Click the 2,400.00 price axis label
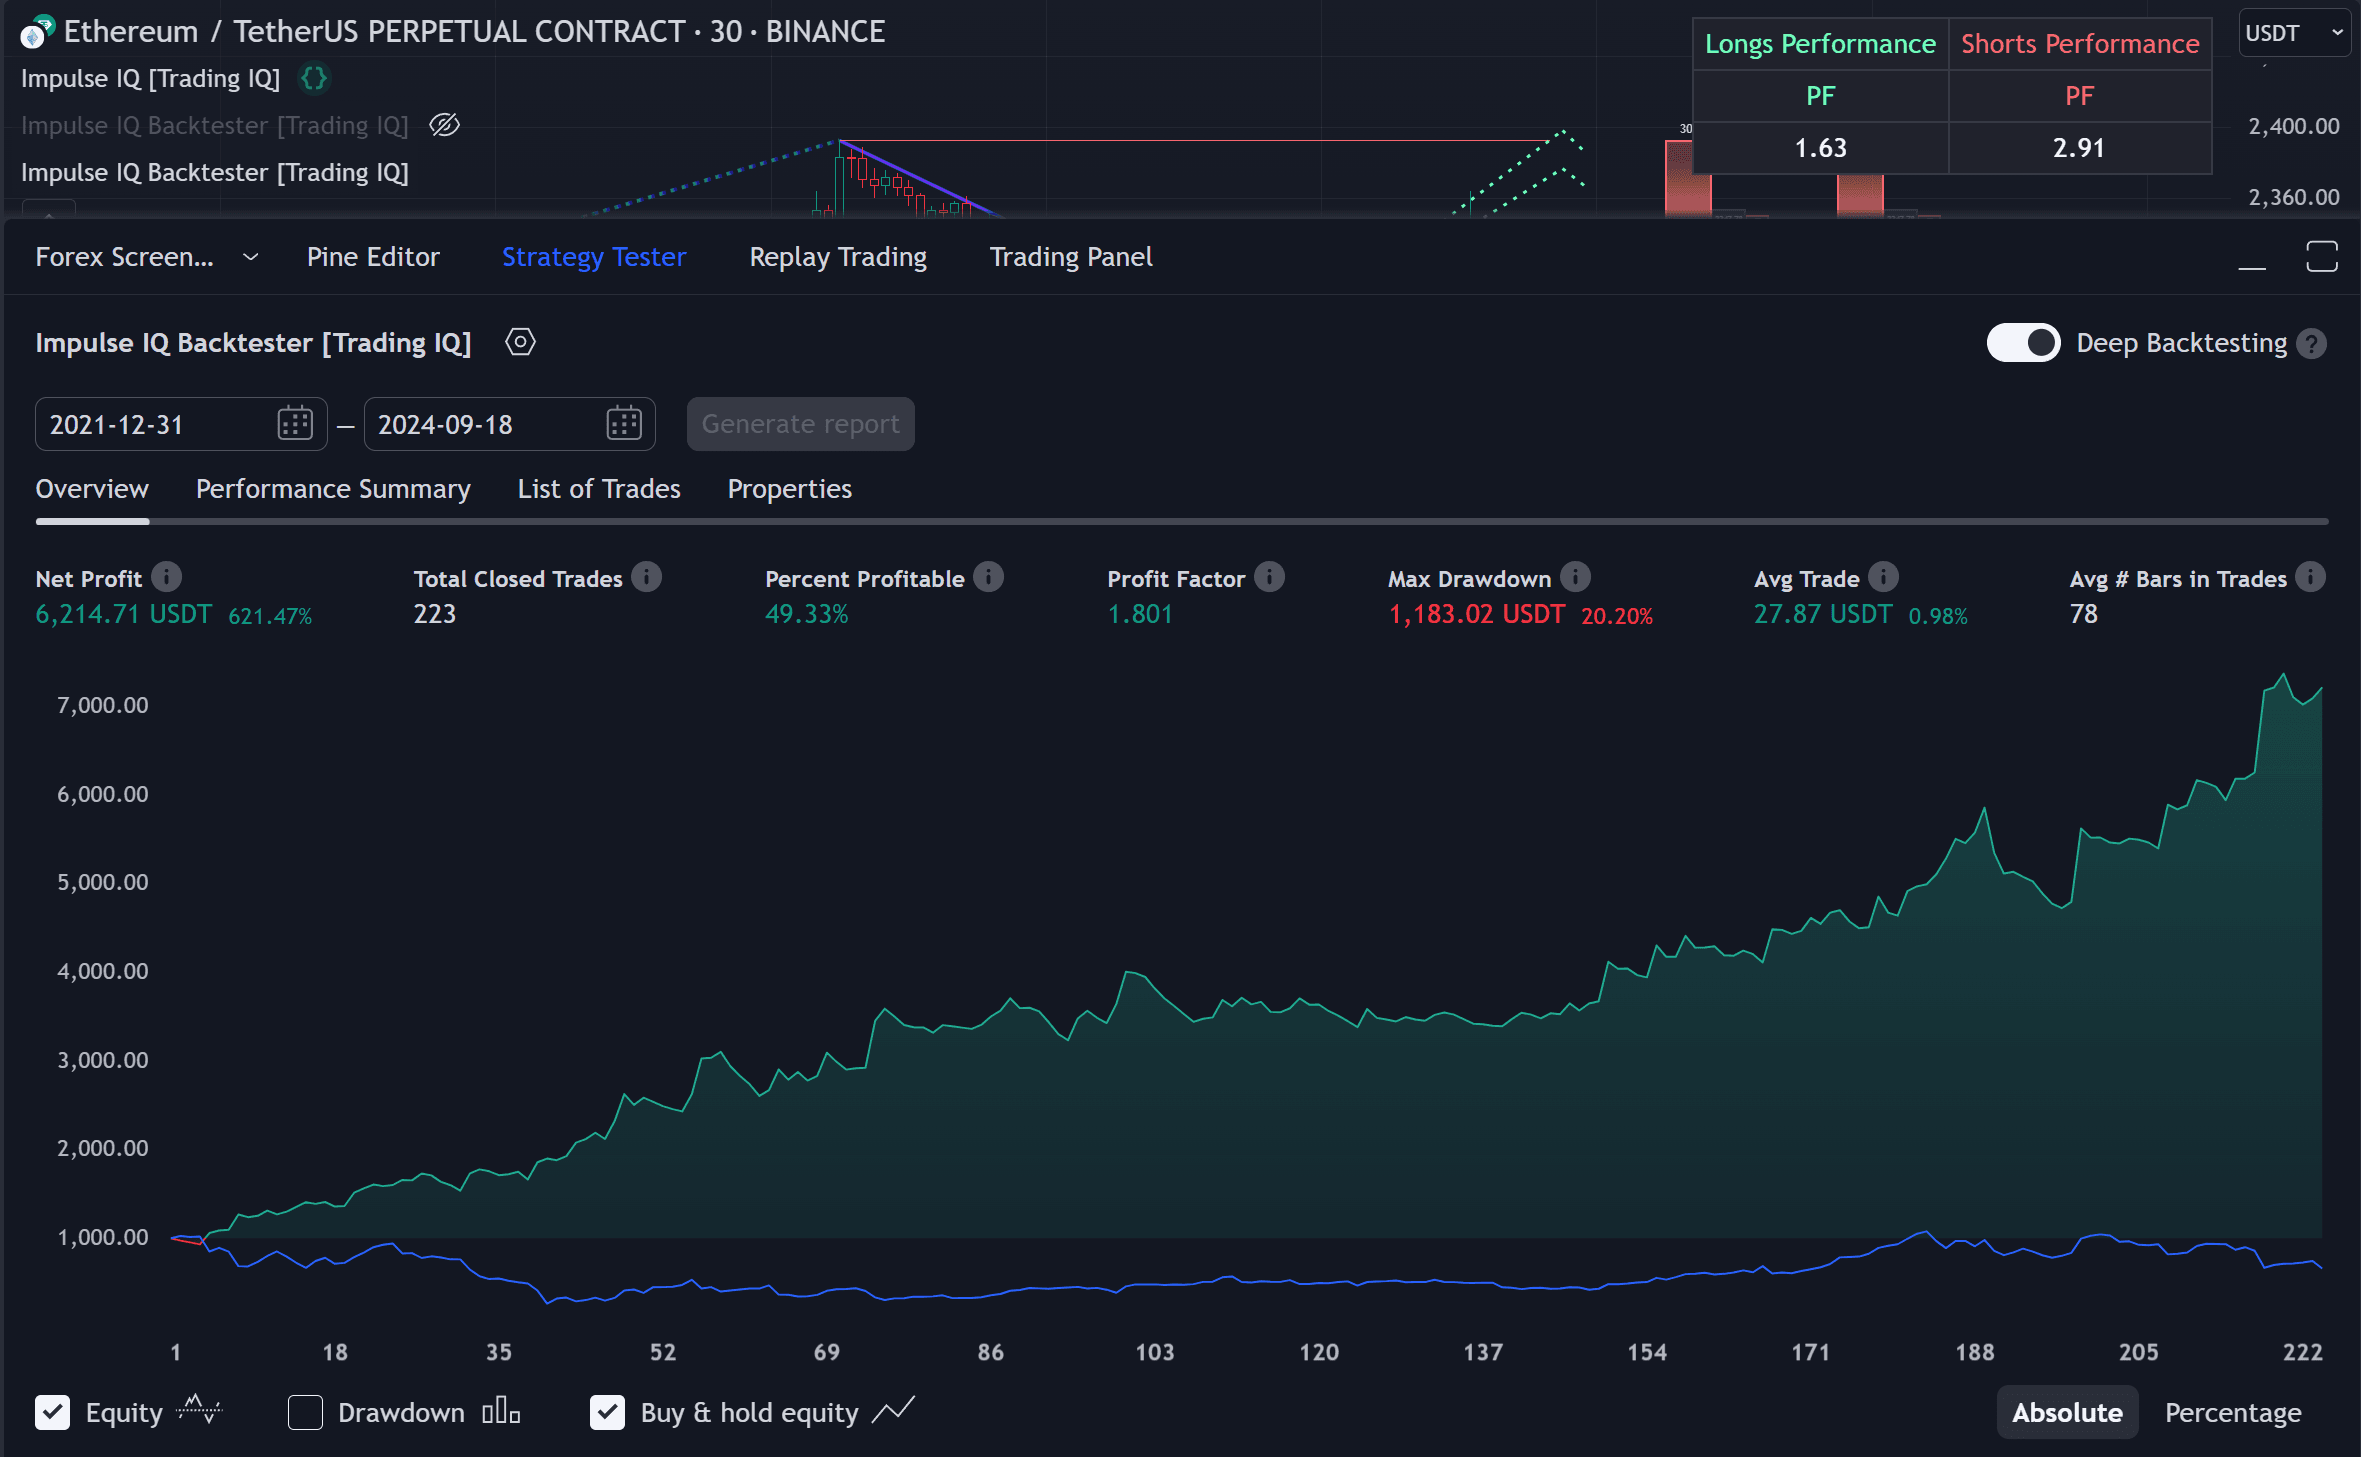 [x=2293, y=126]
